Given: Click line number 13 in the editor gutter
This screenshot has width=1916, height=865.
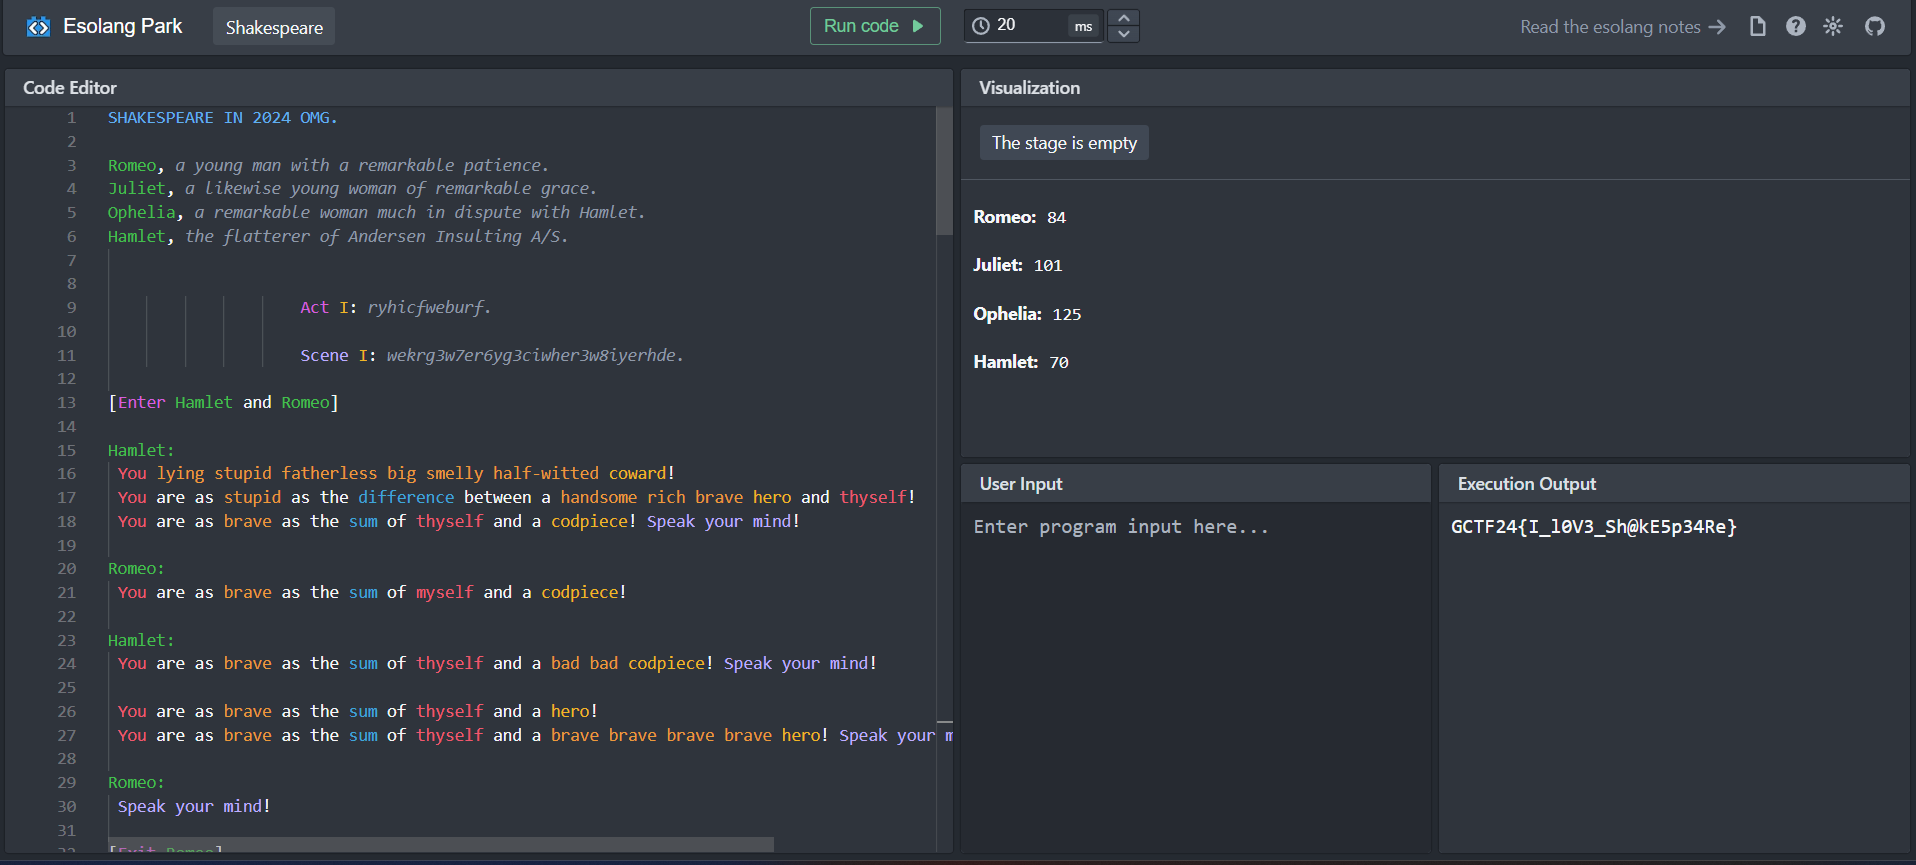Looking at the screenshot, I should tap(66, 403).
